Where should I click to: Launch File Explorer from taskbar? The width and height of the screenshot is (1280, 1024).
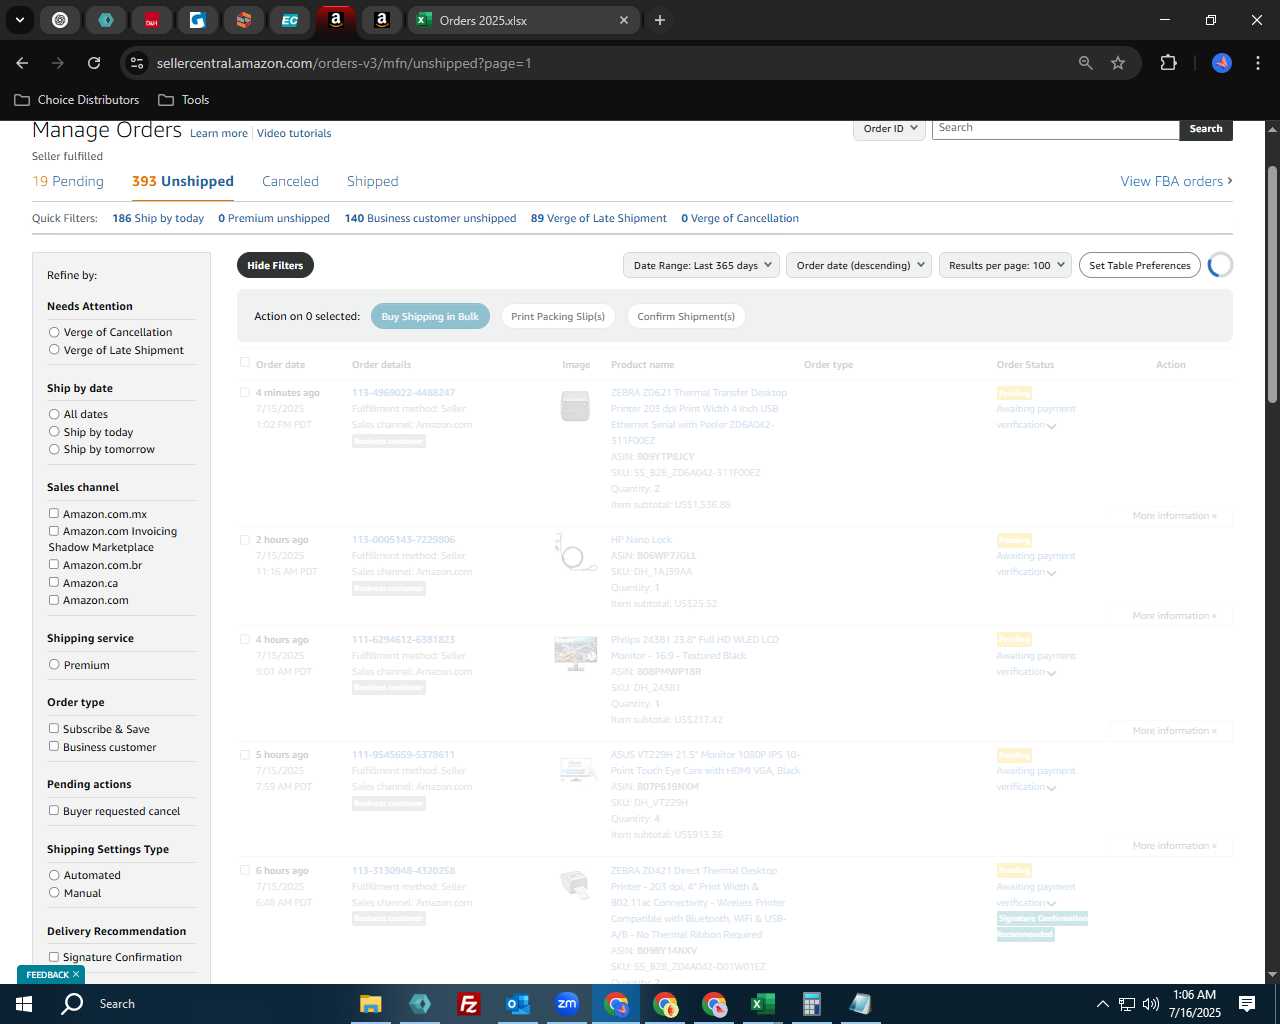(371, 1004)
